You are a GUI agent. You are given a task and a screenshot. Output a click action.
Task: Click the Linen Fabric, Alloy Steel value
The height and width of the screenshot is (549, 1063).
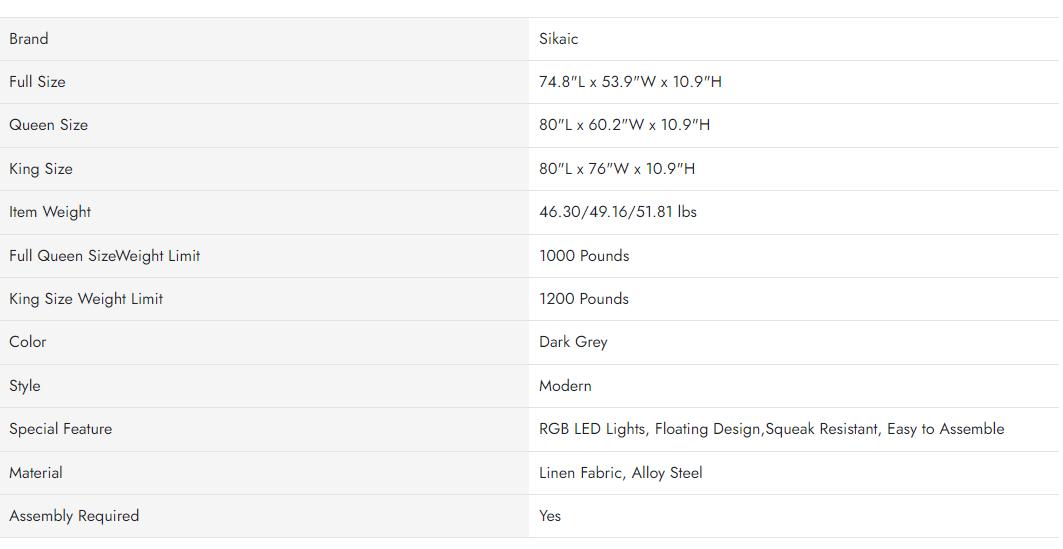621,473
